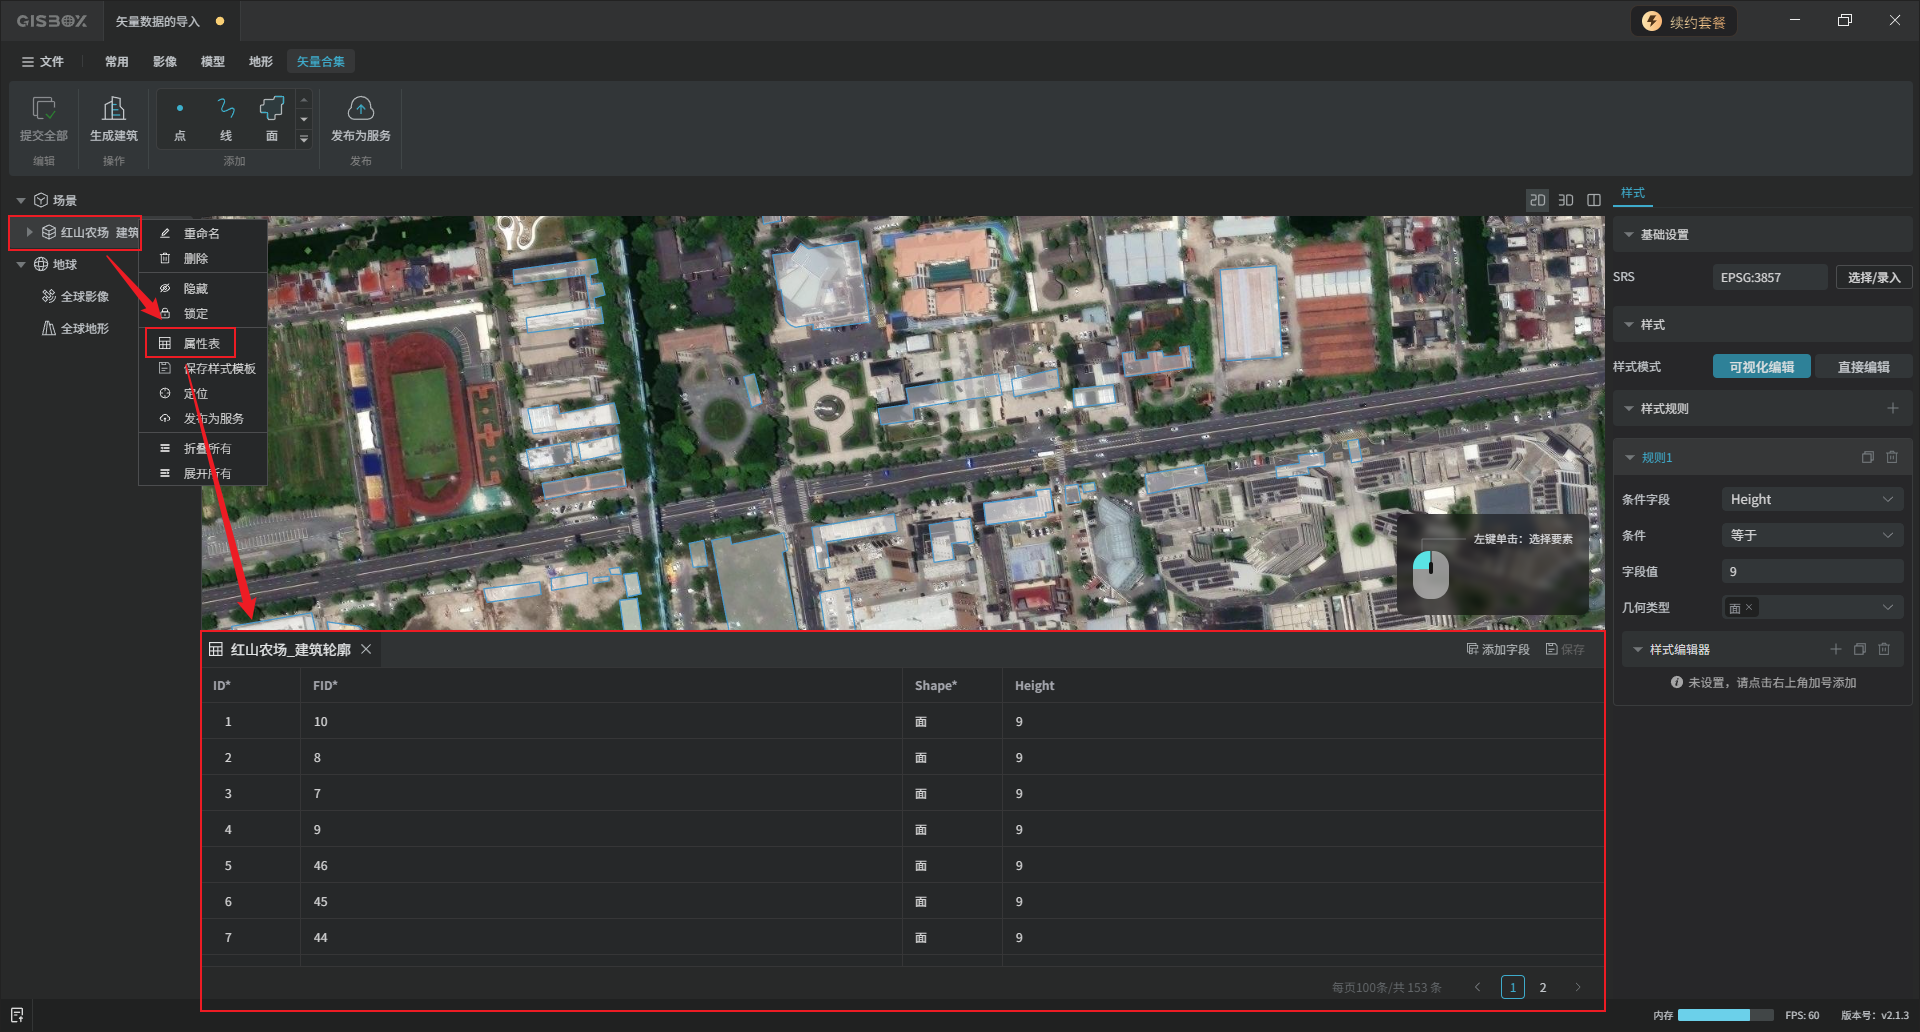Click the Publish as Service (发布为服务) toolbar icon

tap(360, 109)
